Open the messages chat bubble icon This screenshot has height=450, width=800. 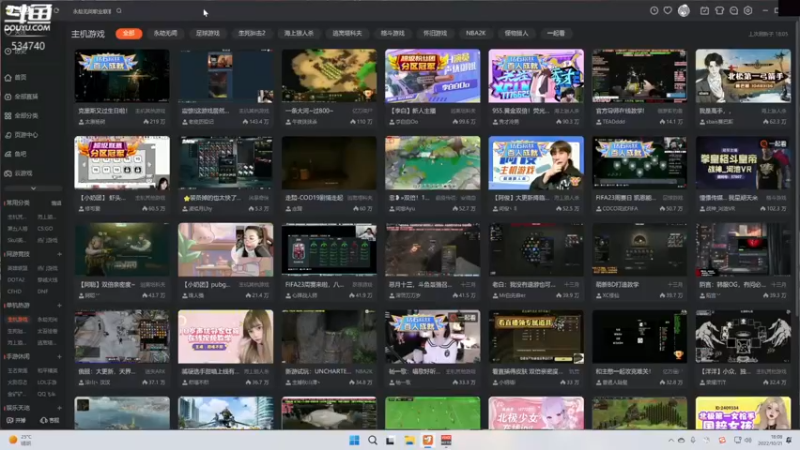coord(734,11)
